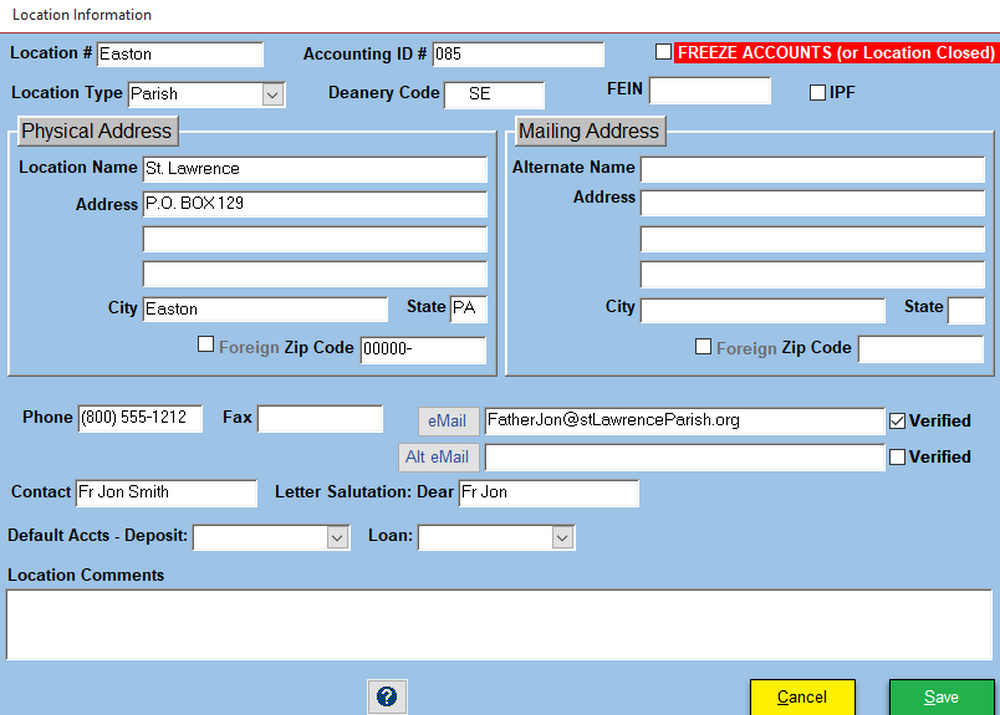
Task: Click the Alt eMail button
Action: [438, 457]
